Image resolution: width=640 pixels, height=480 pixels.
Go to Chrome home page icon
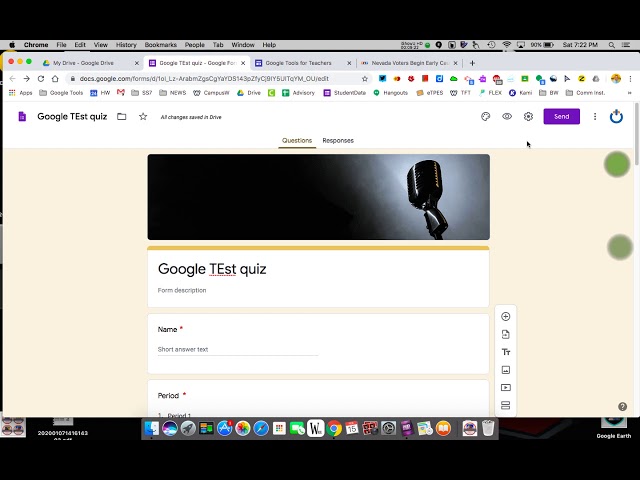pos(55,79)
